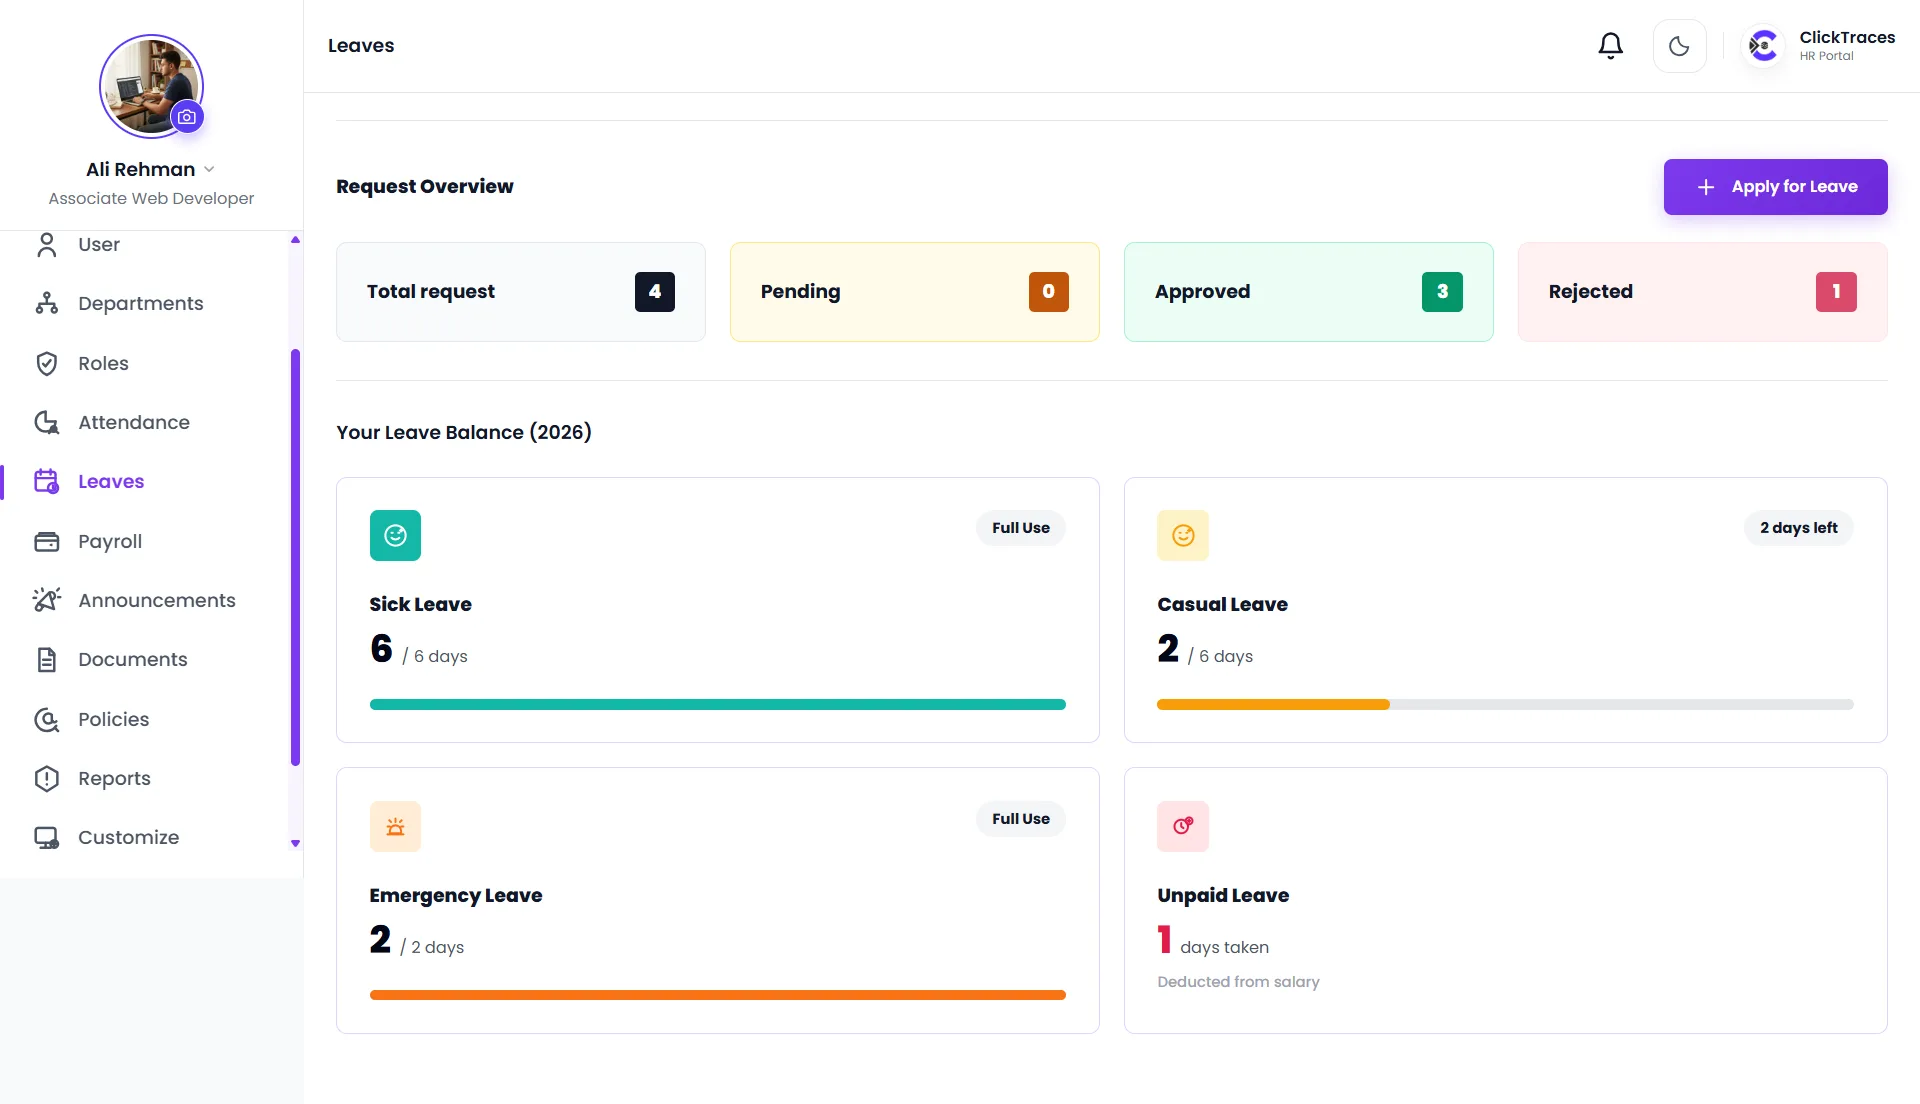Image resolution: width=1920 pixels, height=1104 pixels.
Task: Toggle dark mode with the moon icon
Action: pyautogui.click(x=1679, y=46)
